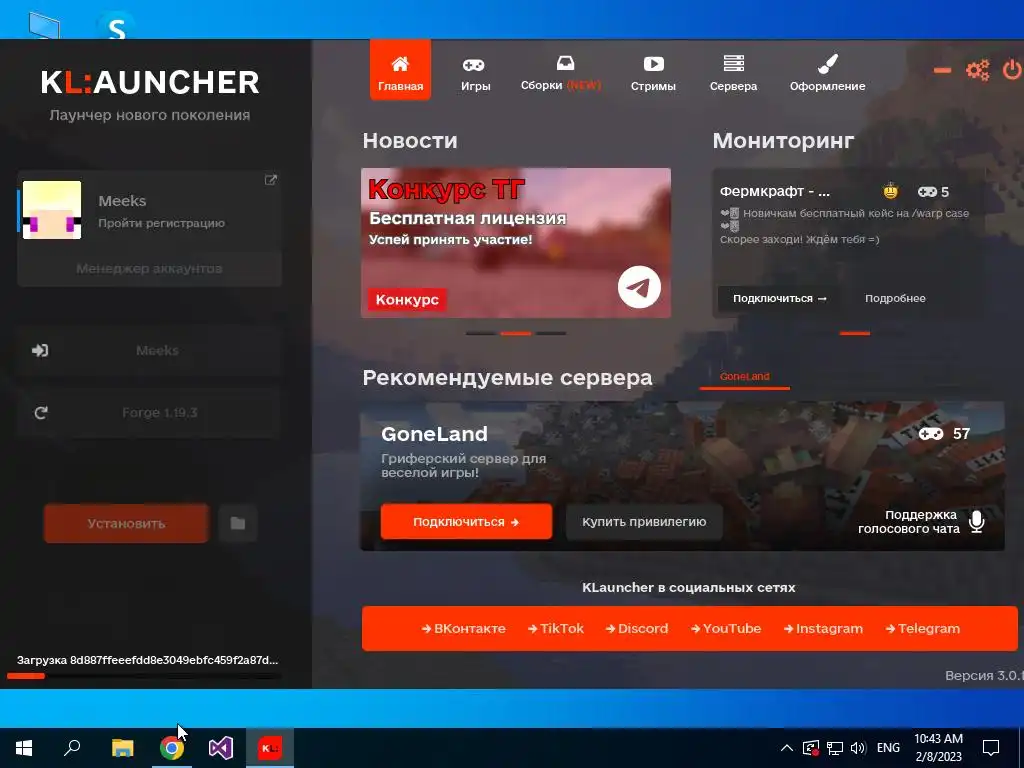Click the GoneLand server title
1024x768 pixels.
(434, 434)
